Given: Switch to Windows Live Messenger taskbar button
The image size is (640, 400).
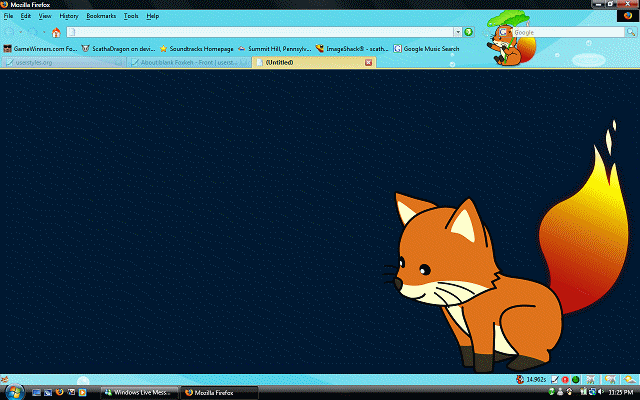Looking at the screenshot, I should coord(140,393).
